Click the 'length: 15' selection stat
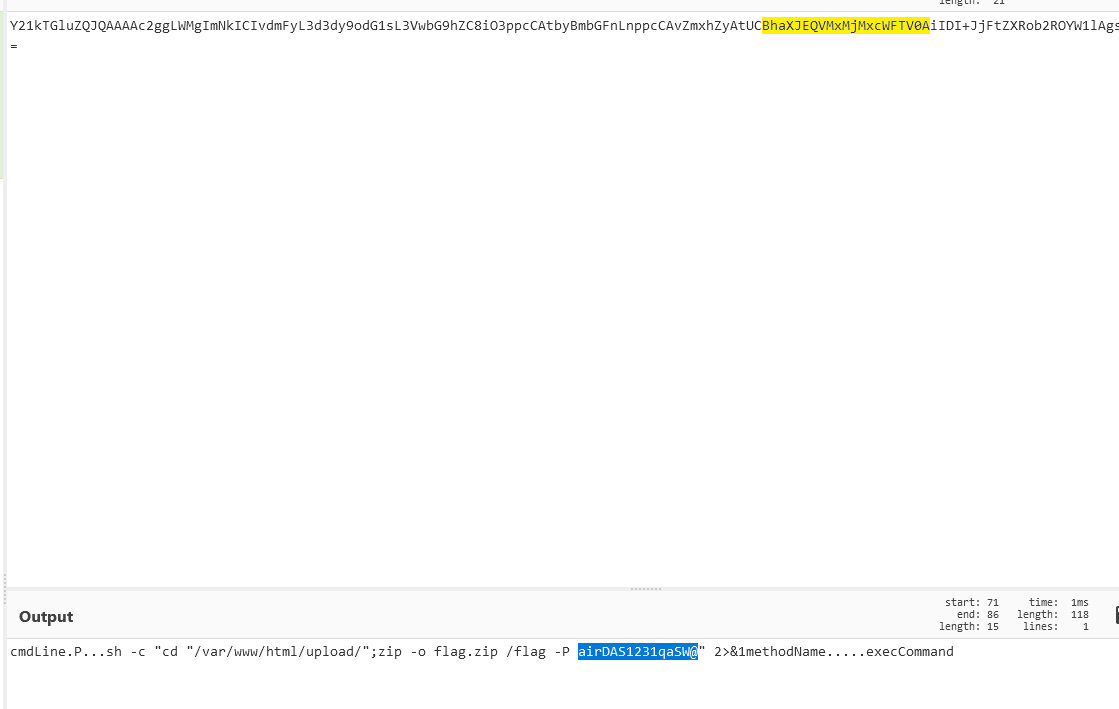 (x=968, y=627)
